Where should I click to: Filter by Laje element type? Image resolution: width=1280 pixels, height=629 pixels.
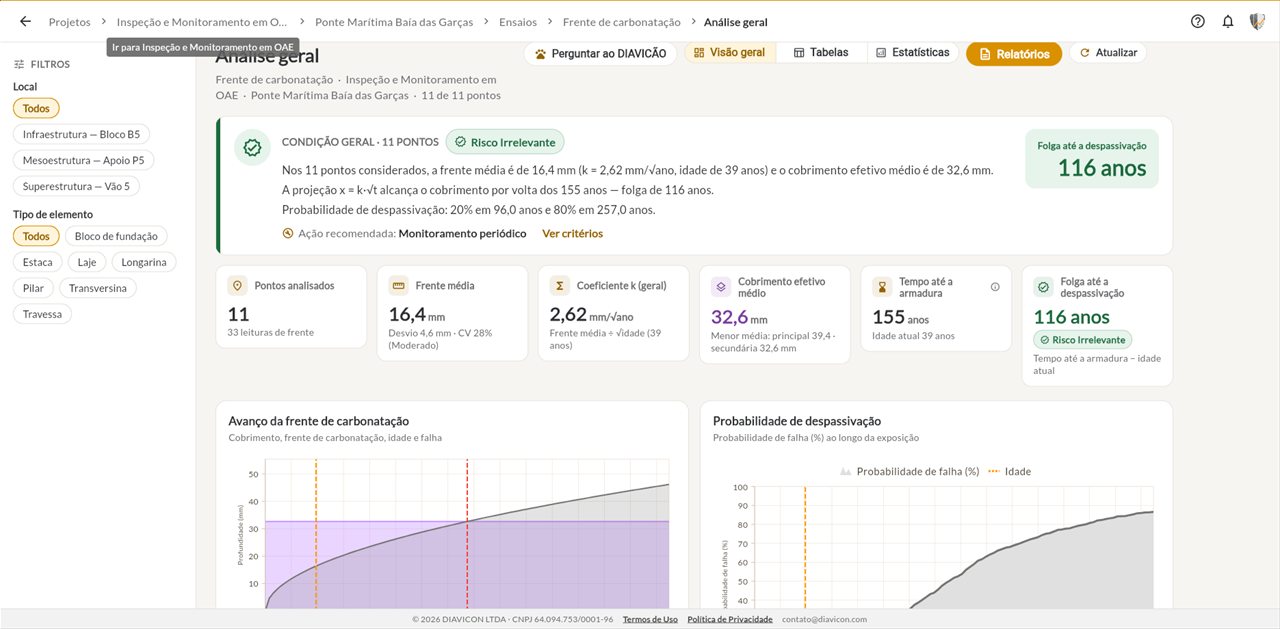pyautogui.click(x=87, y=262)
